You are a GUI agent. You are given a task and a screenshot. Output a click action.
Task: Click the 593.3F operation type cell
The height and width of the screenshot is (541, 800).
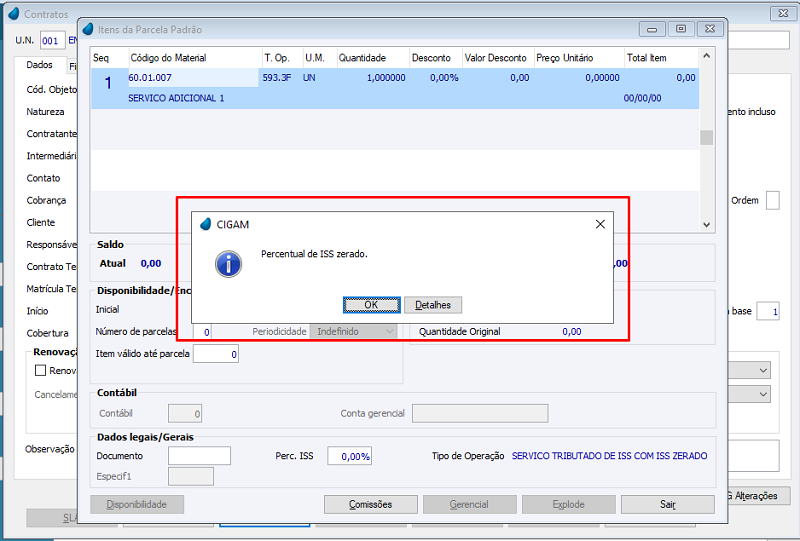click(277, 78)
